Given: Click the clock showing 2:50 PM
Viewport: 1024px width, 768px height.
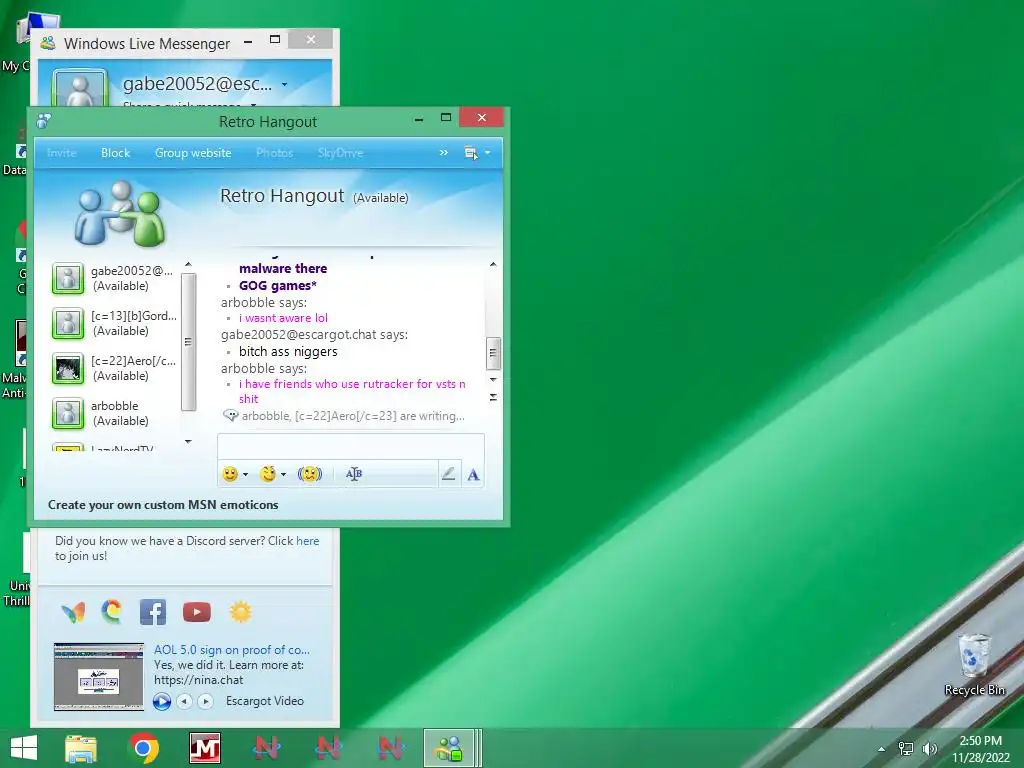Looking at the screenshot, I should [x=980, y=741].
